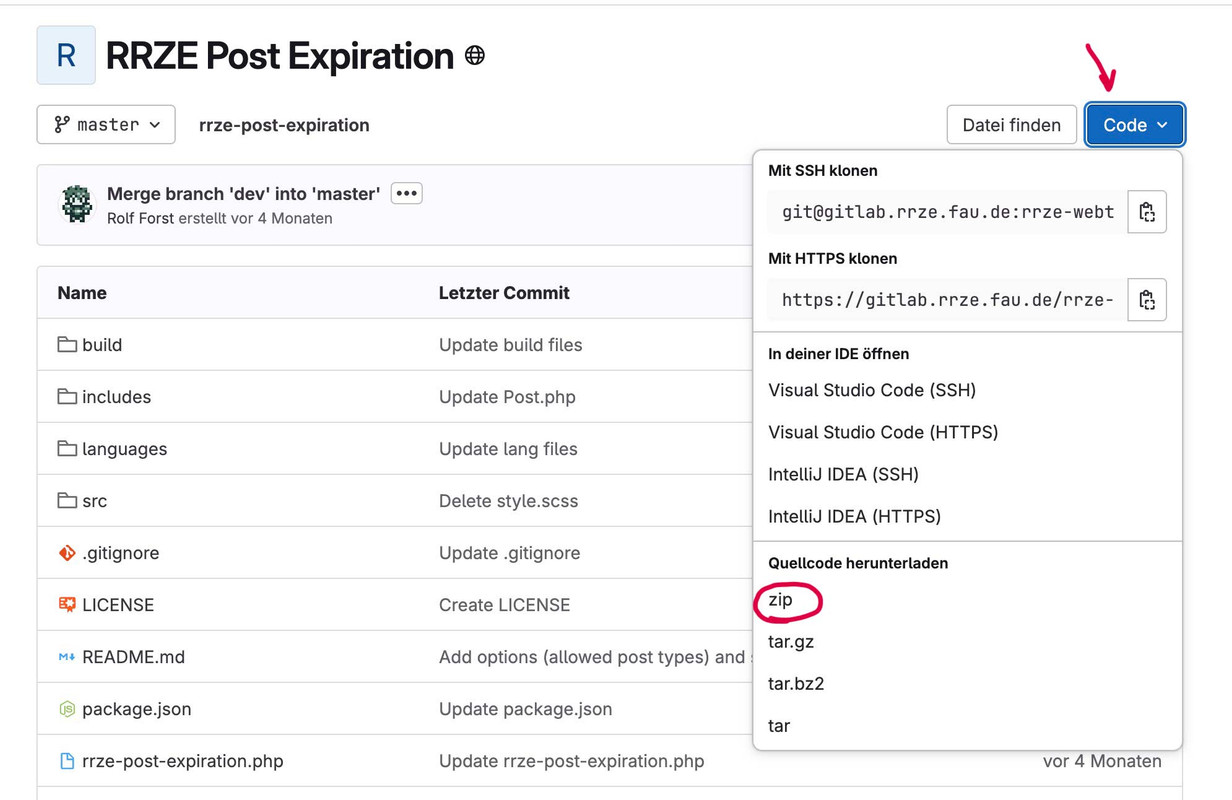Click the author name Rolf Forst
This screenshot has height=800, width=1232.
tap(140, 218)
